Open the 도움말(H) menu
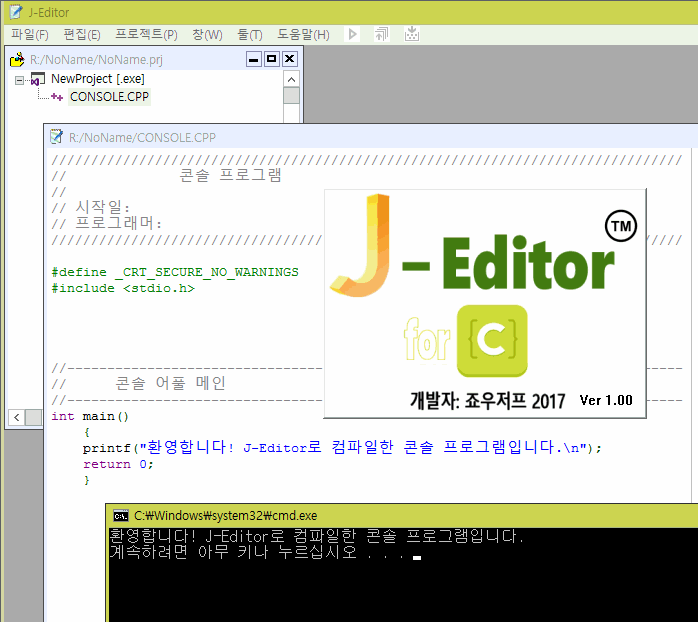 (304, 34)
